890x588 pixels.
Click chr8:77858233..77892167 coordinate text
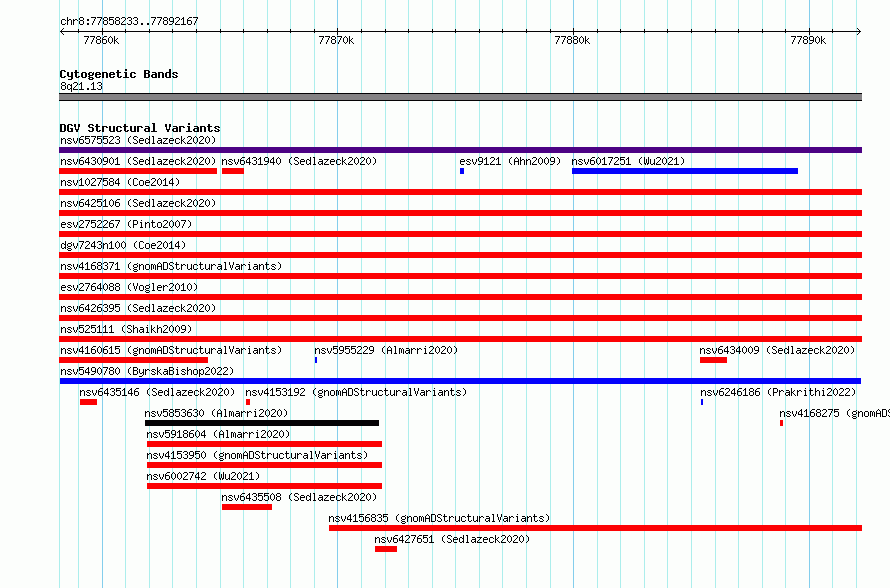[x=129, y=21]
